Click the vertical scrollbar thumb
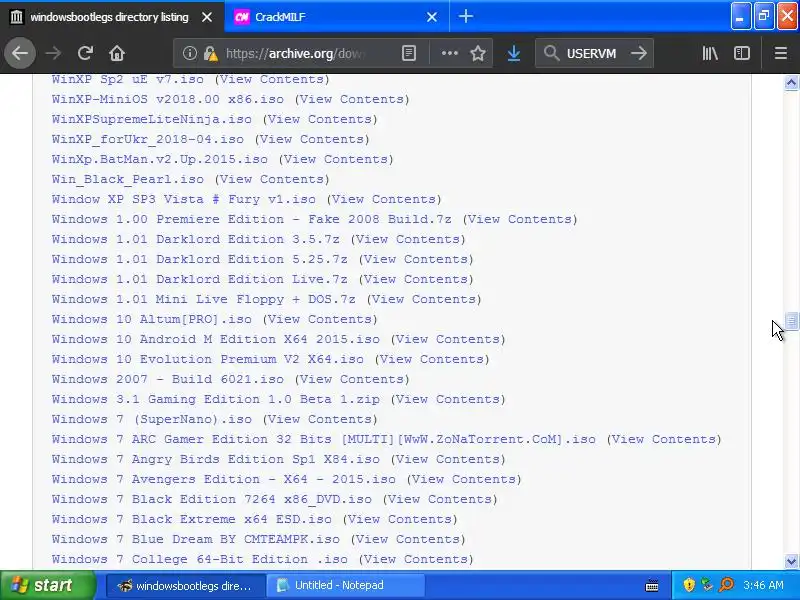800x600 pixels. coord(791,321)
